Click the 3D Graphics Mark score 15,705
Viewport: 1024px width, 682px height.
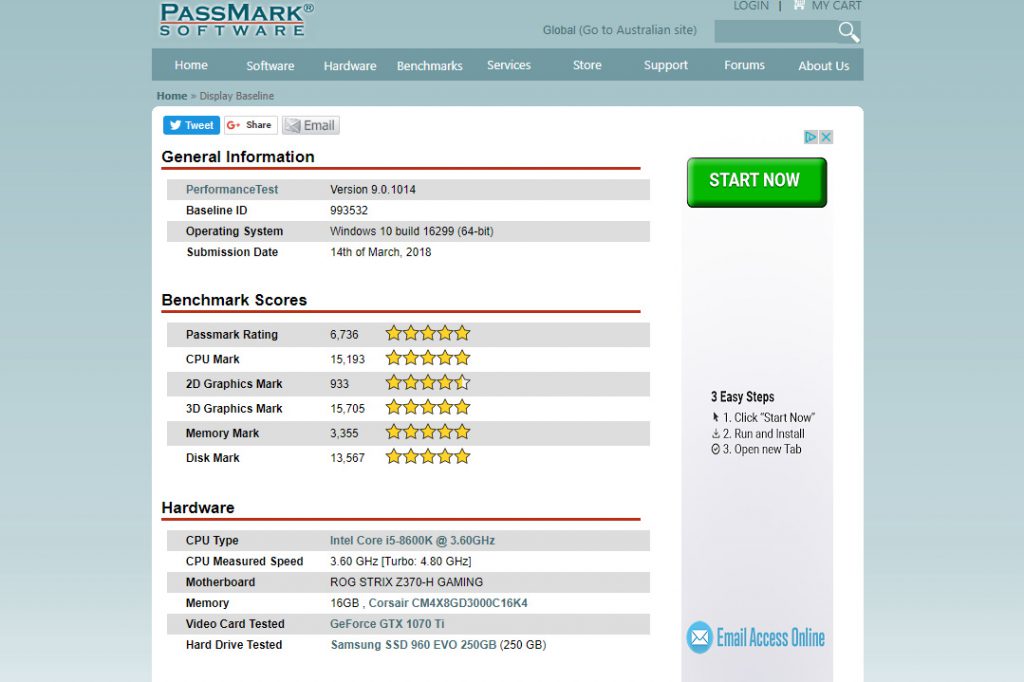pos(347,408)
